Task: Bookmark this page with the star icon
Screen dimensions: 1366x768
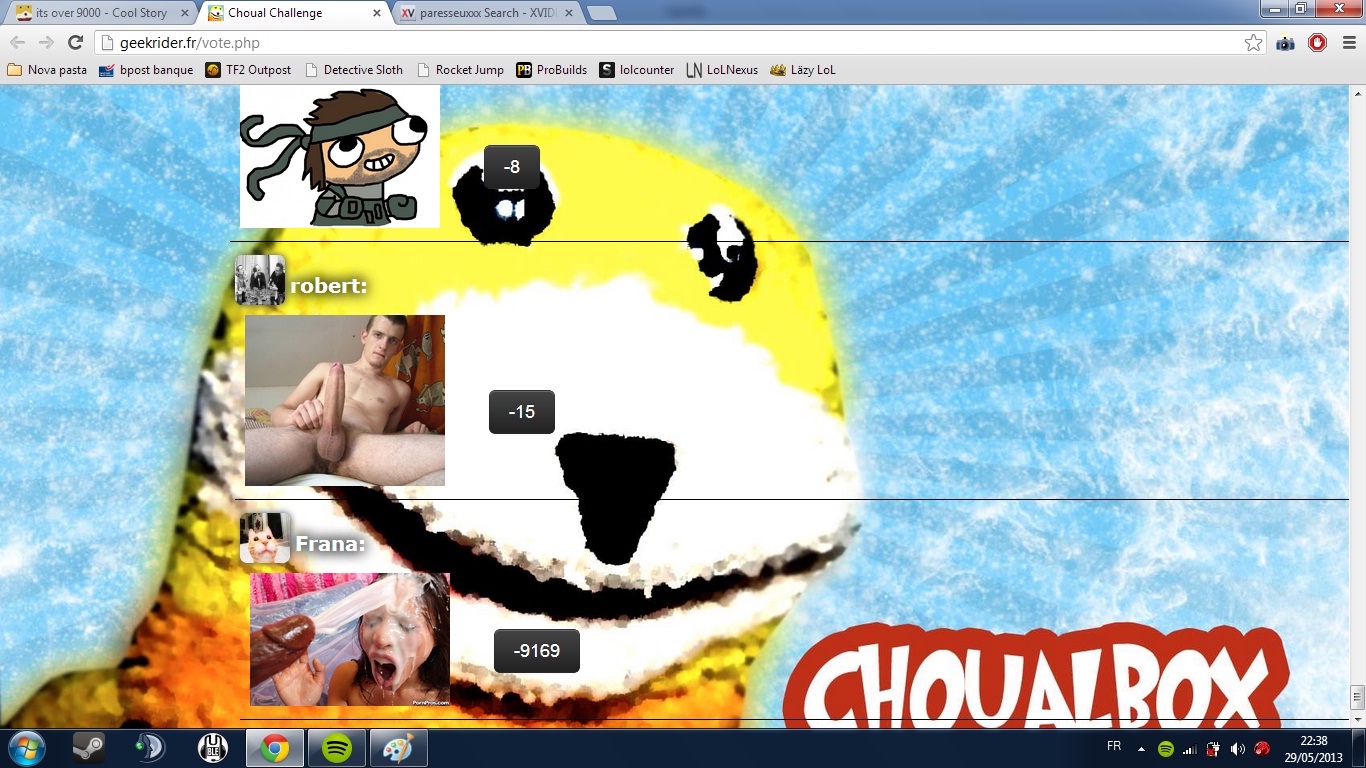Action: 1253,43
